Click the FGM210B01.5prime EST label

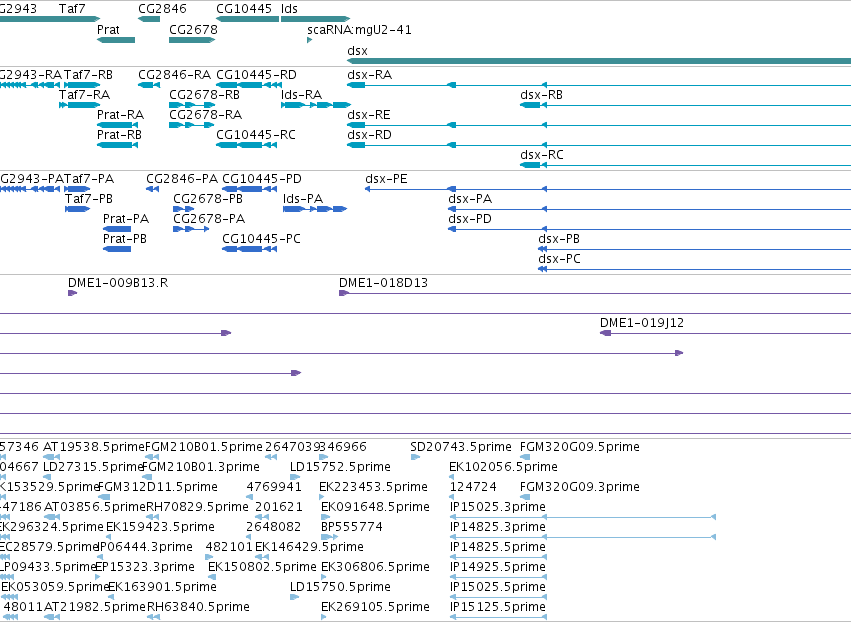point(204,447)
